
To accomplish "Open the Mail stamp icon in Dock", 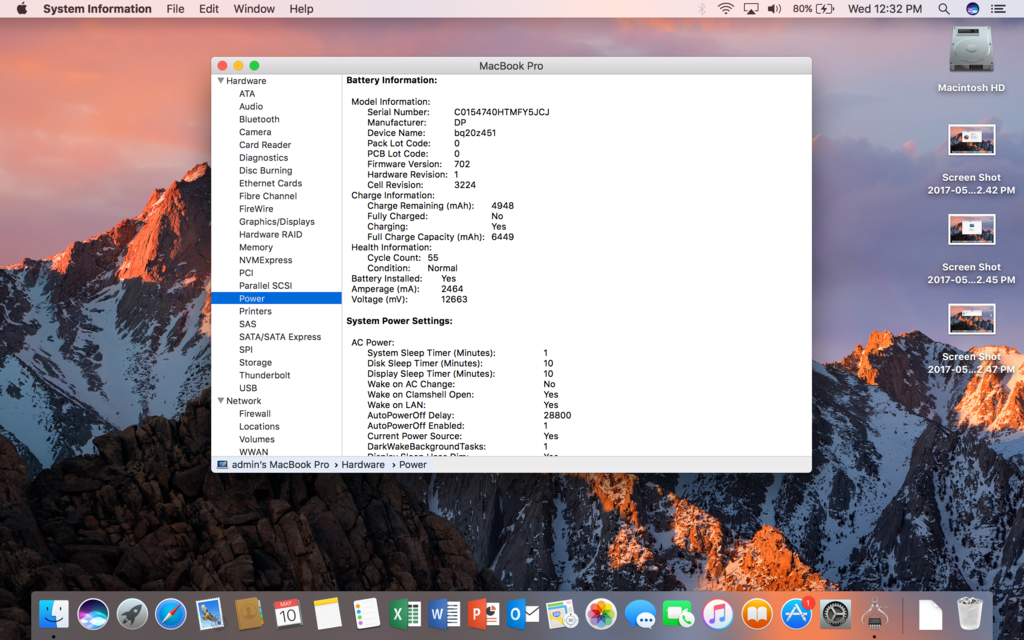I will (x=210, y=614).
